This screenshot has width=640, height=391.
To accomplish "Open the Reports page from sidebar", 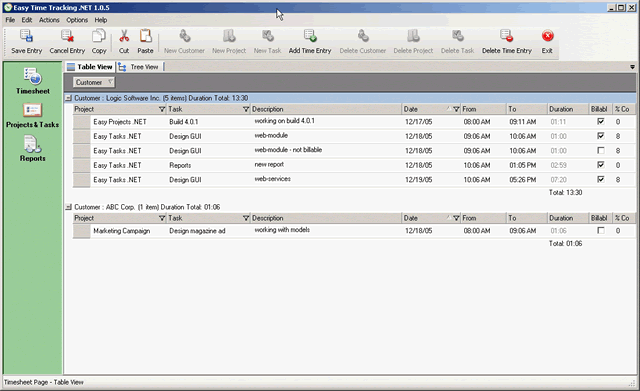I will click(33, 149).
